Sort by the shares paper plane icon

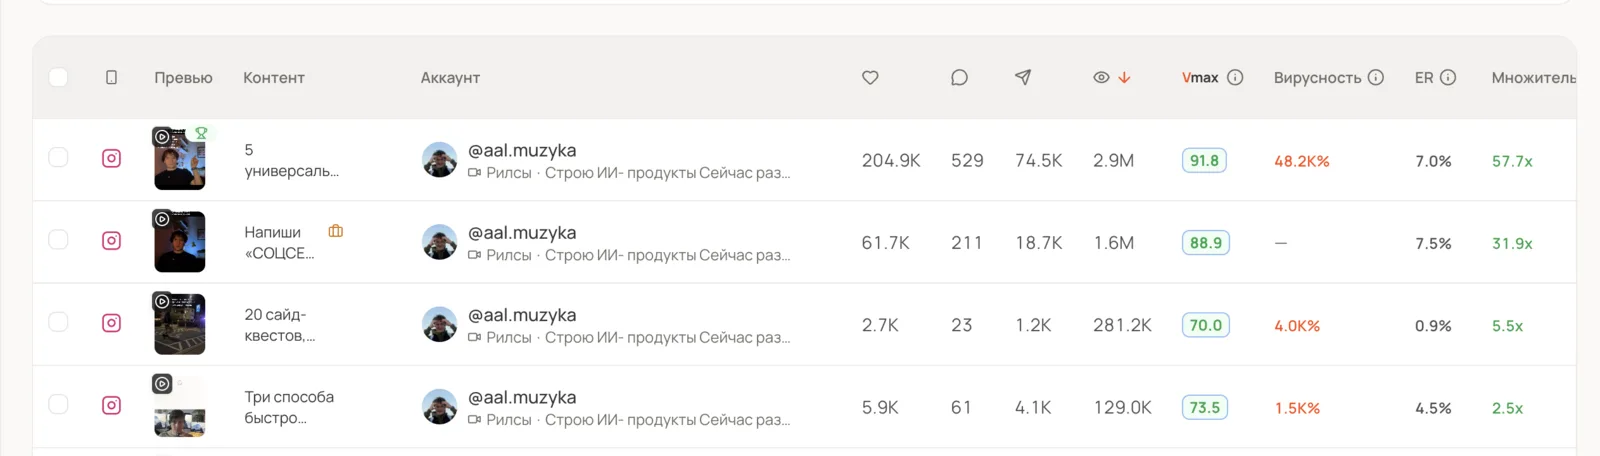pos(1023,77)
